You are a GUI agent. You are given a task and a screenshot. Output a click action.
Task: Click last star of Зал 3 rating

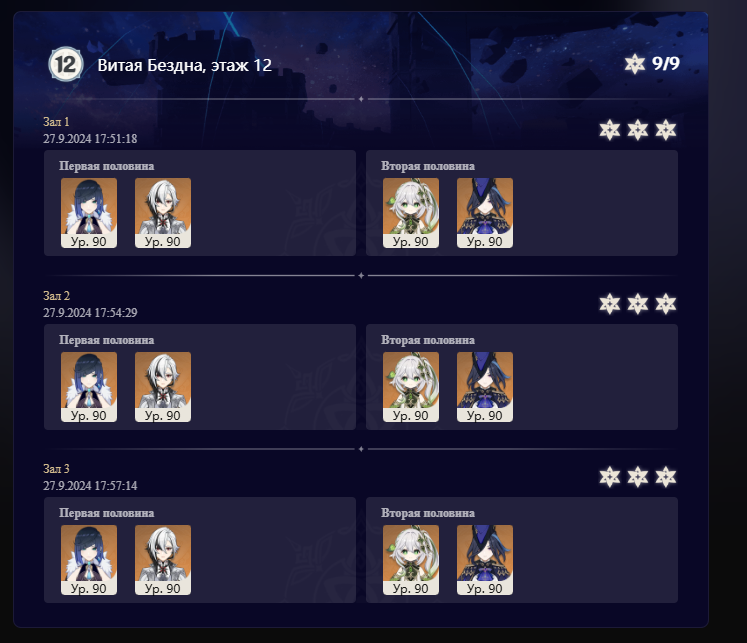point(666,477)
